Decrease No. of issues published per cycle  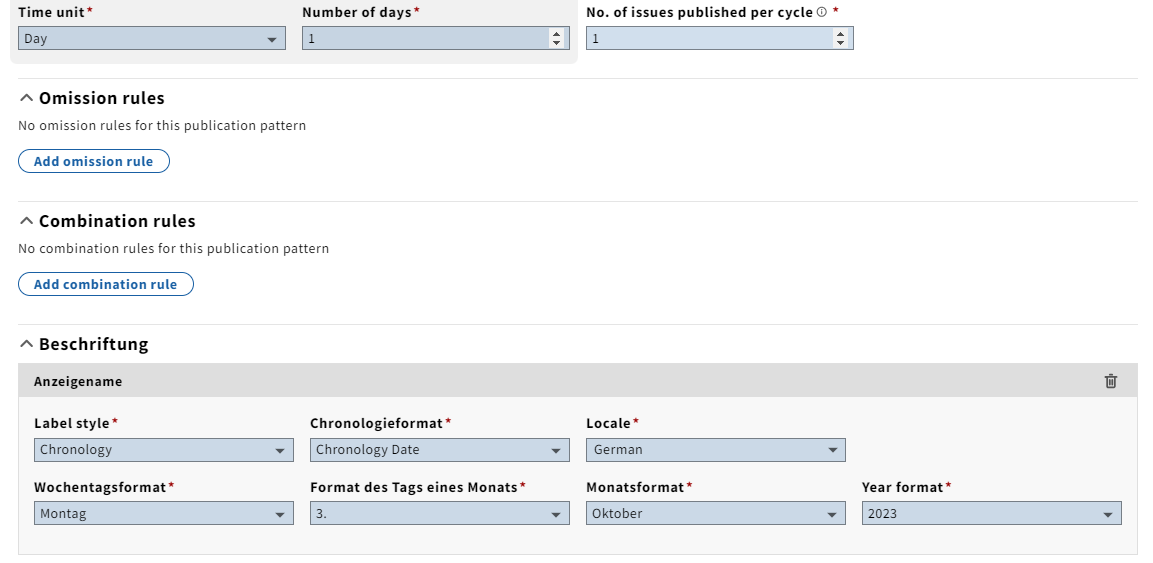pyautogui.click(x=840, y=44)
